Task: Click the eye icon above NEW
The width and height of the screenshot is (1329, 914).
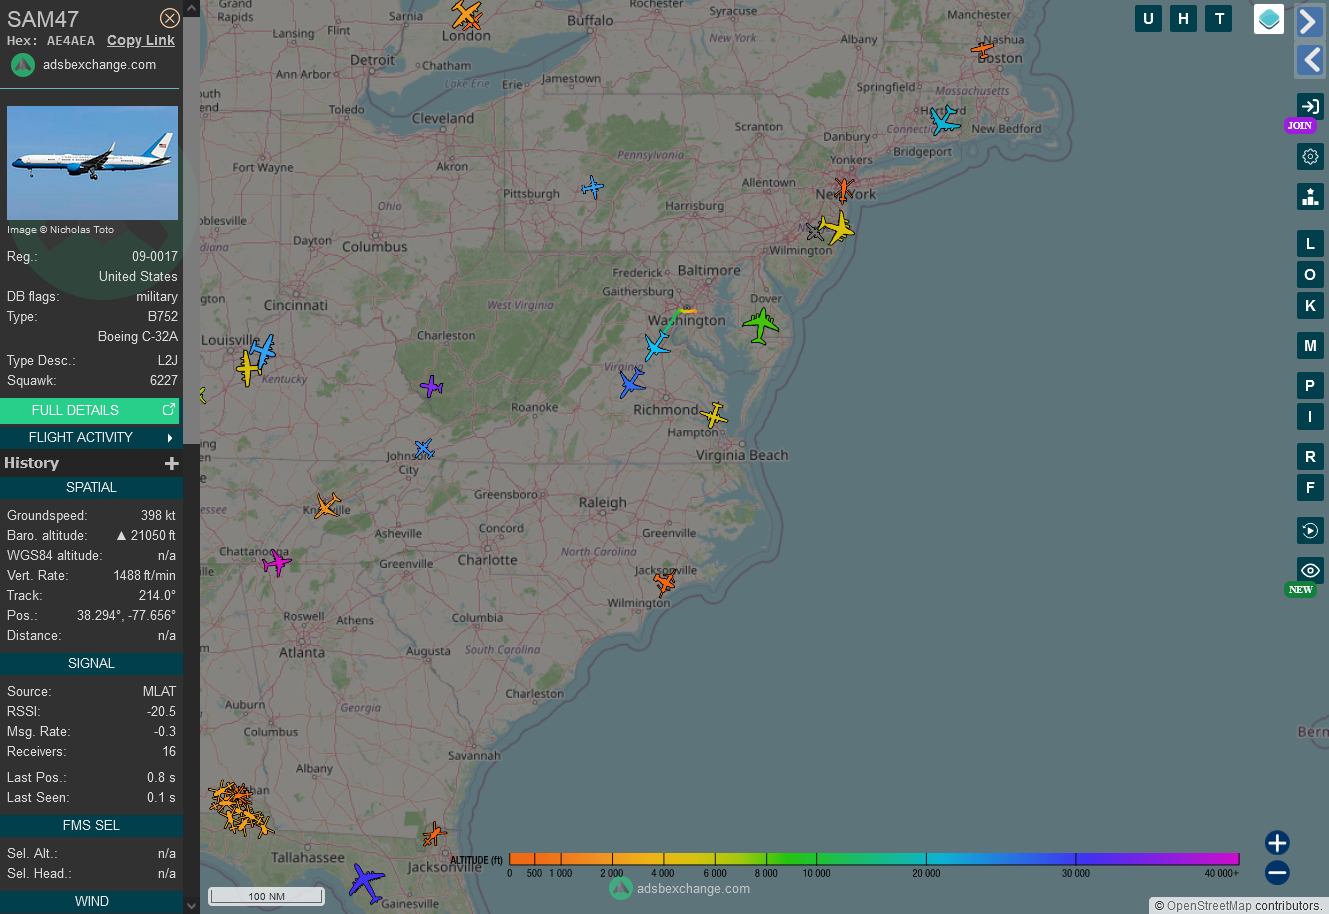Action: (1310, 570)
